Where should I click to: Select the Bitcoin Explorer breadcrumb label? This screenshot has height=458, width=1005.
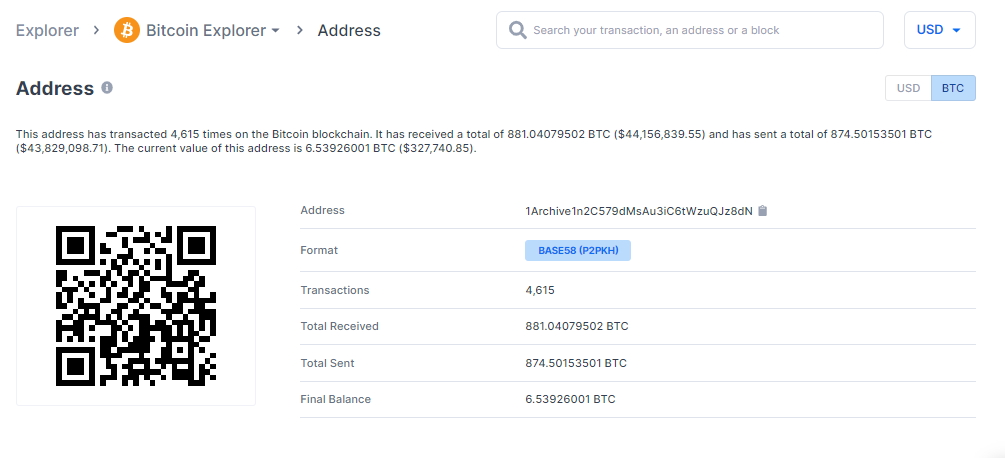pos(206,30)
